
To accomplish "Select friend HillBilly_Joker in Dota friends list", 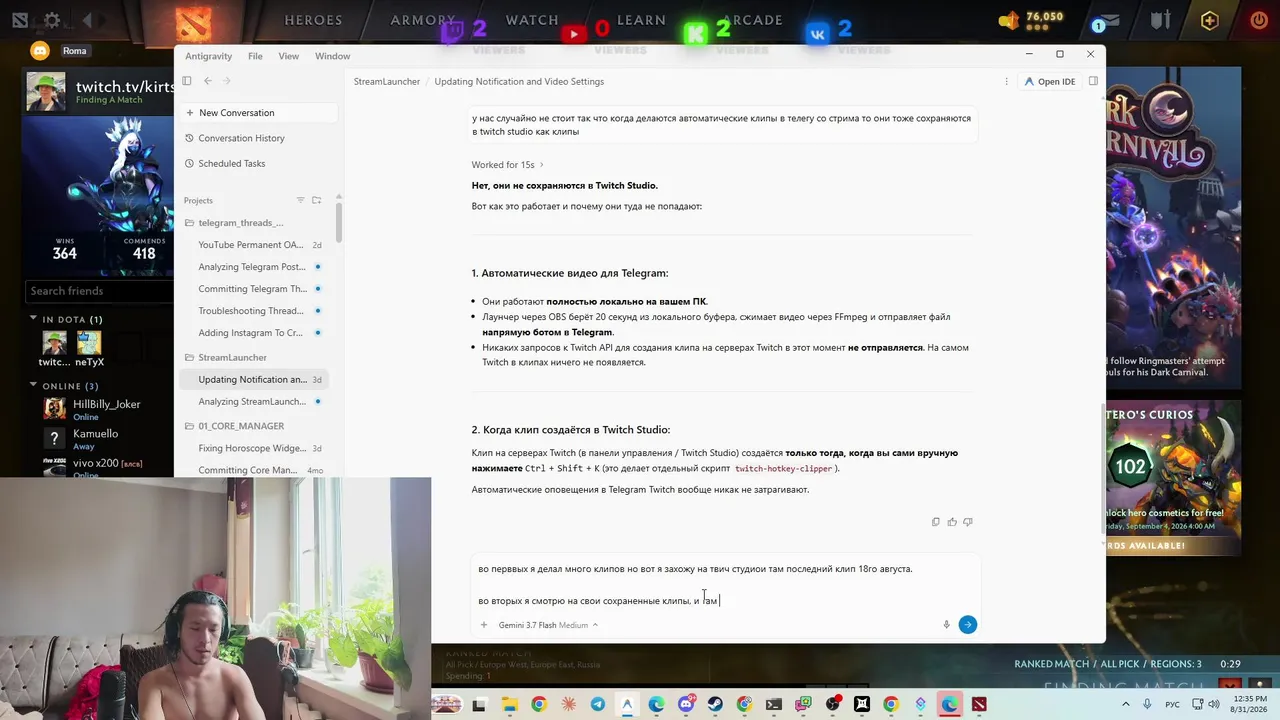I will [100, 408].
